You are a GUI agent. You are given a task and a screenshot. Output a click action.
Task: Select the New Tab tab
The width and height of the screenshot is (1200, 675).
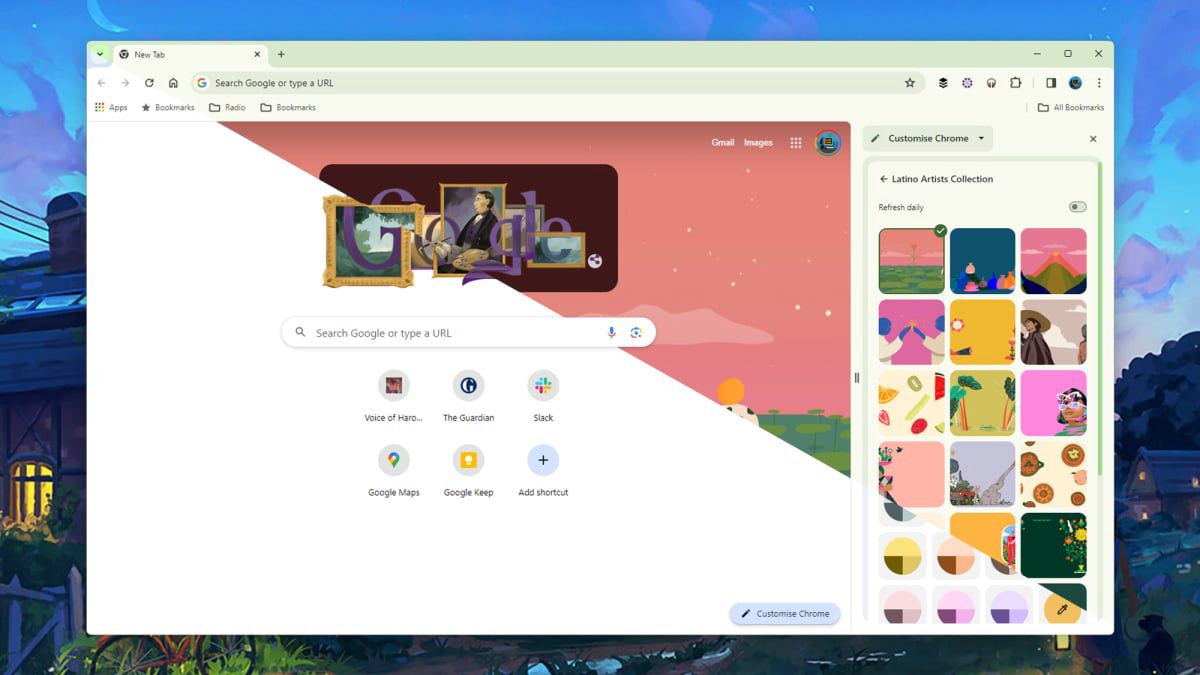click(189, 54)
